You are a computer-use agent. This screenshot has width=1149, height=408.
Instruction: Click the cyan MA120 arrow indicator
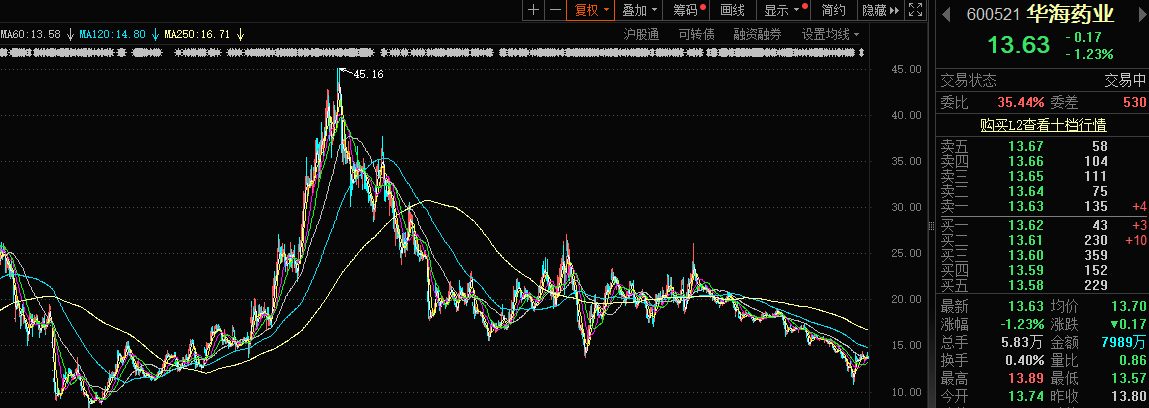tap(155, 34)
